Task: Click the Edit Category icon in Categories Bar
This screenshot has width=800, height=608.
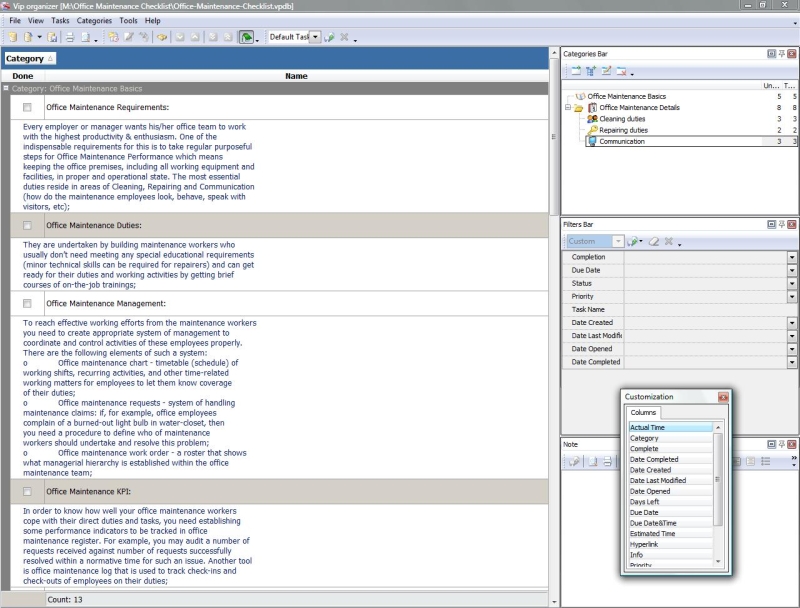Action: click(604, 72)
